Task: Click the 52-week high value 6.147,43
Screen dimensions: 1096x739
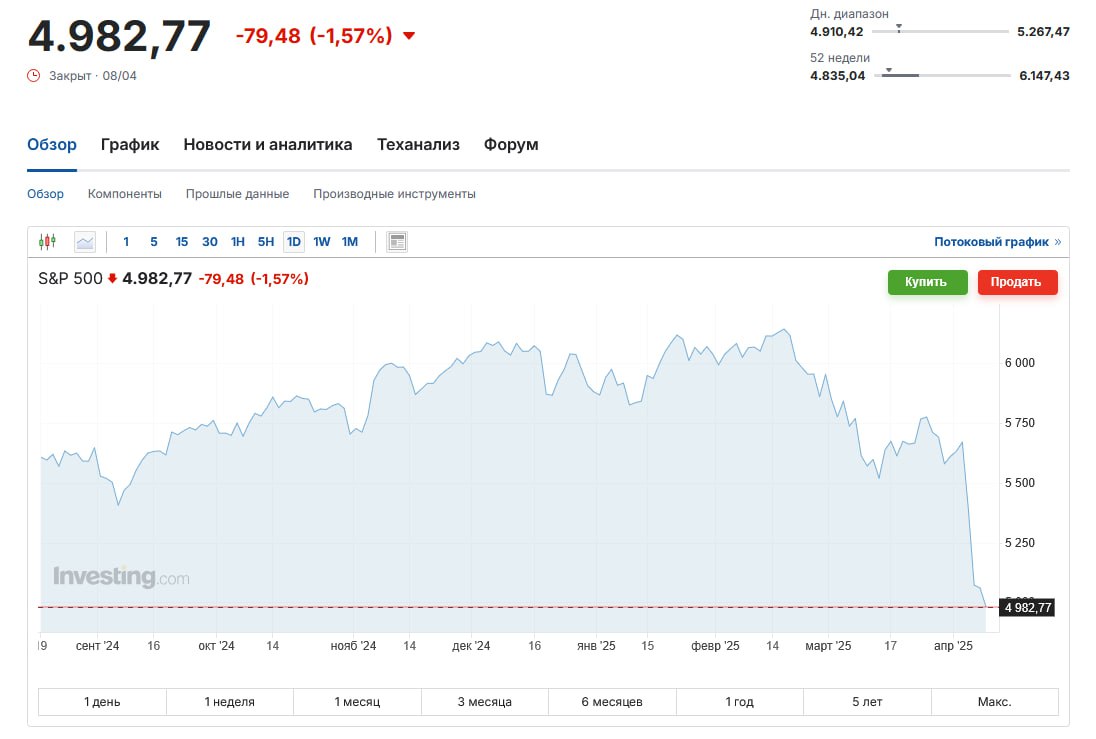Action: (x=1044, y=76)
